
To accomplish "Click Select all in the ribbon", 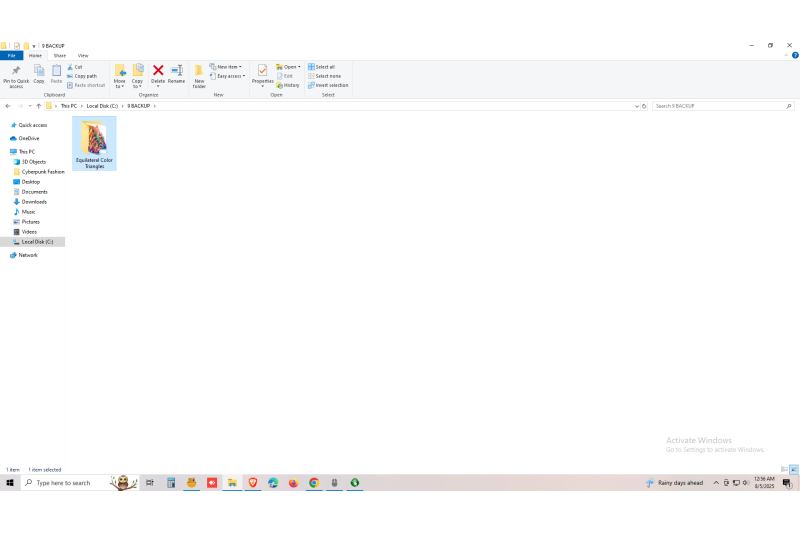I will click(322, 67).
